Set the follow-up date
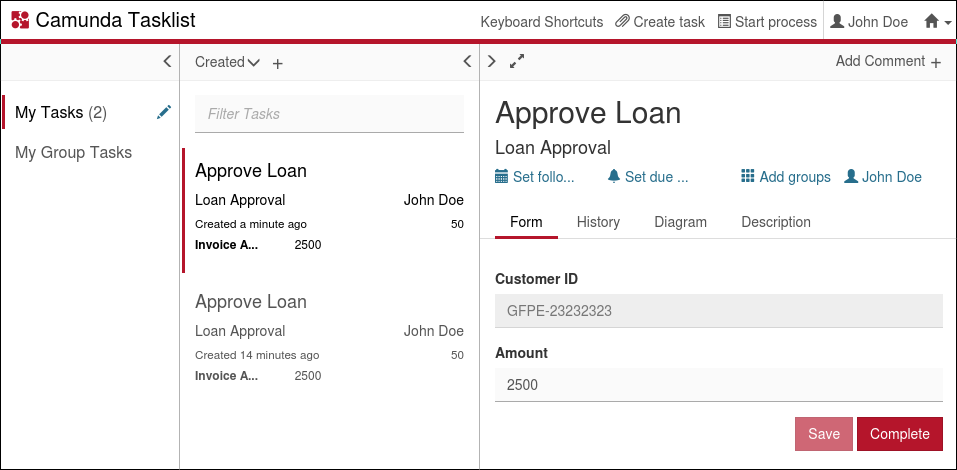This screenshot has width=957, height=470. [535, 177]
